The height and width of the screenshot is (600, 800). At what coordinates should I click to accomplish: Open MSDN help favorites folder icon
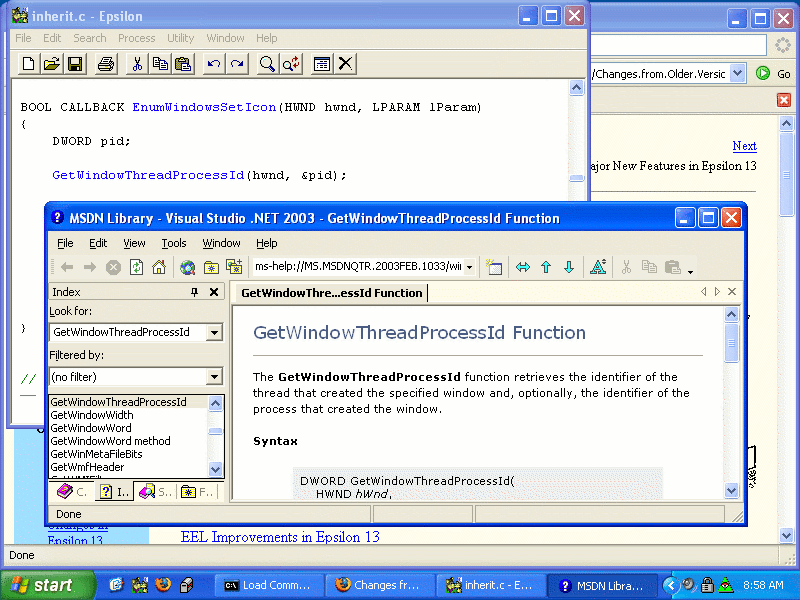(x=211, y=267)
